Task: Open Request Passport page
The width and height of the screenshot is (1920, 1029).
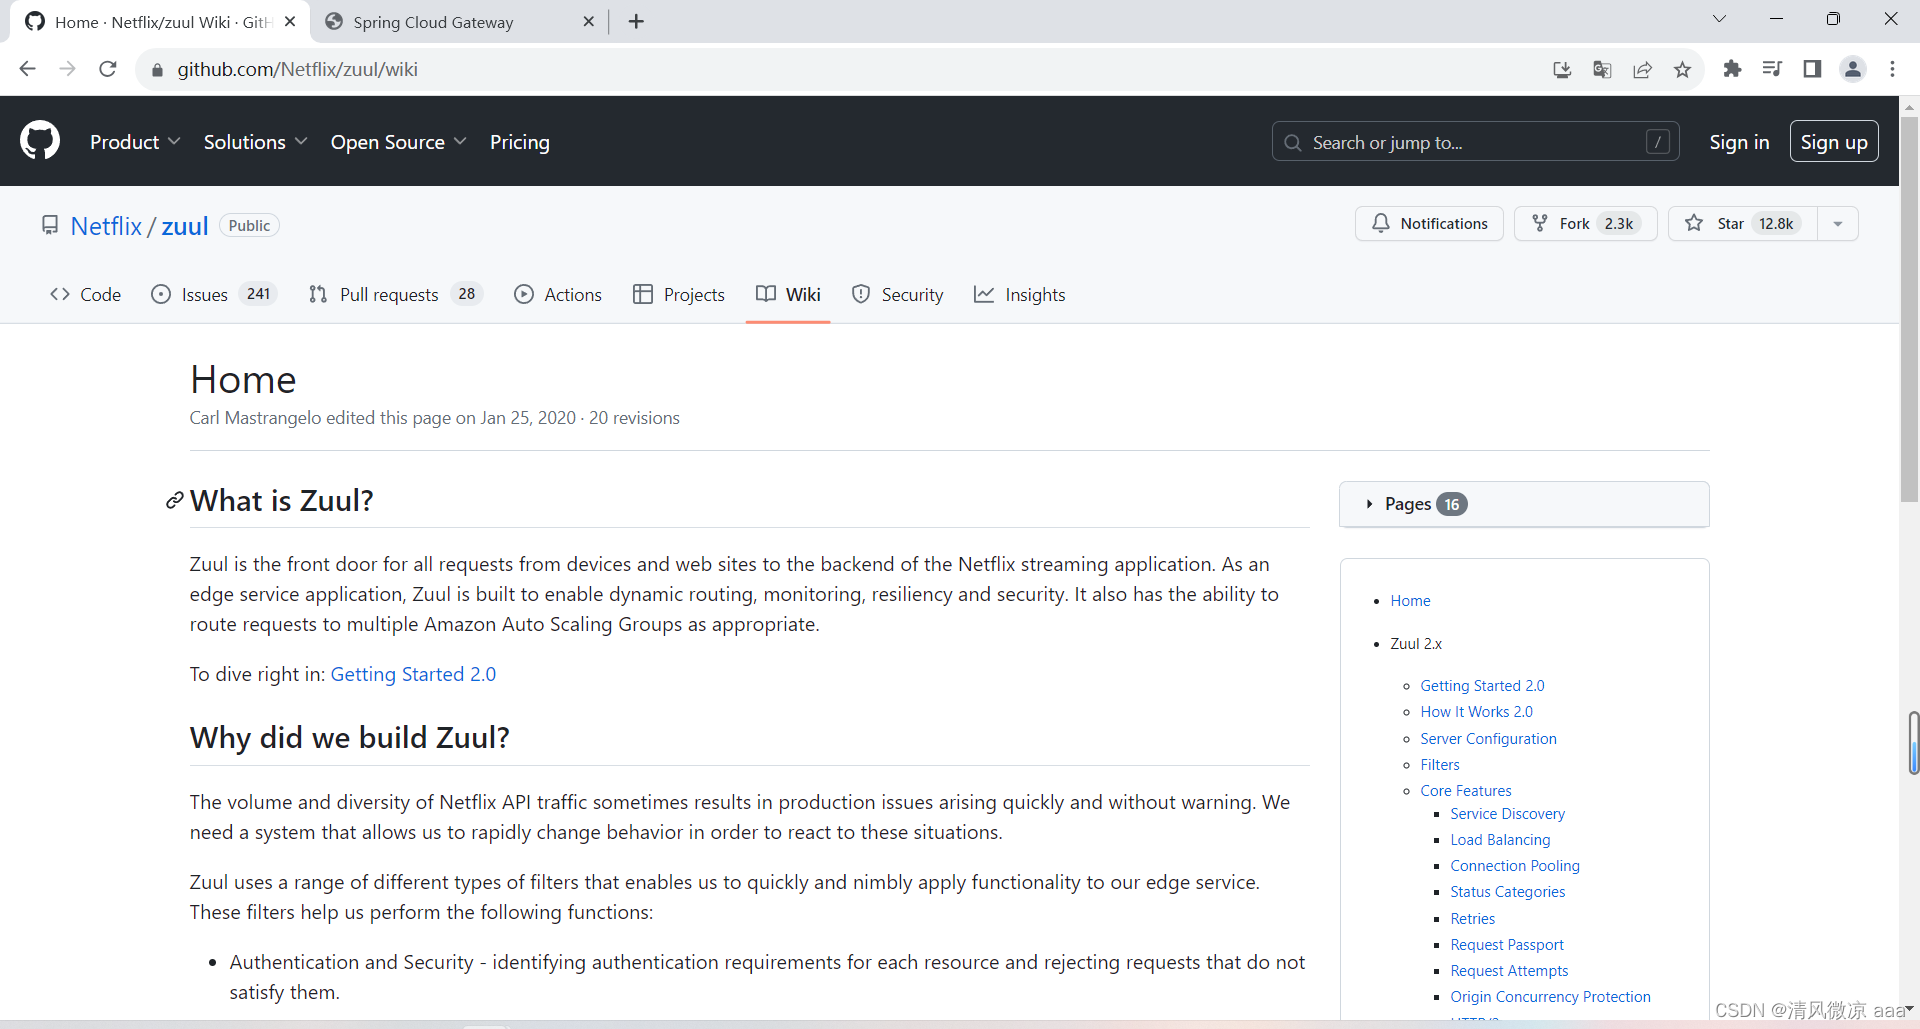Action: click(1507, 944)
